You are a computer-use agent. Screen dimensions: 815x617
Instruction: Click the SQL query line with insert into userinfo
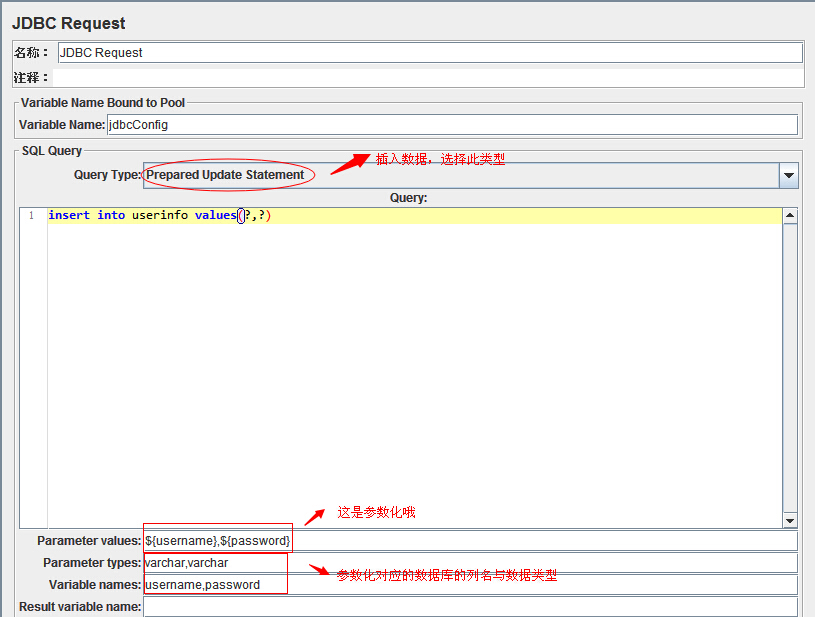point(415,215)
